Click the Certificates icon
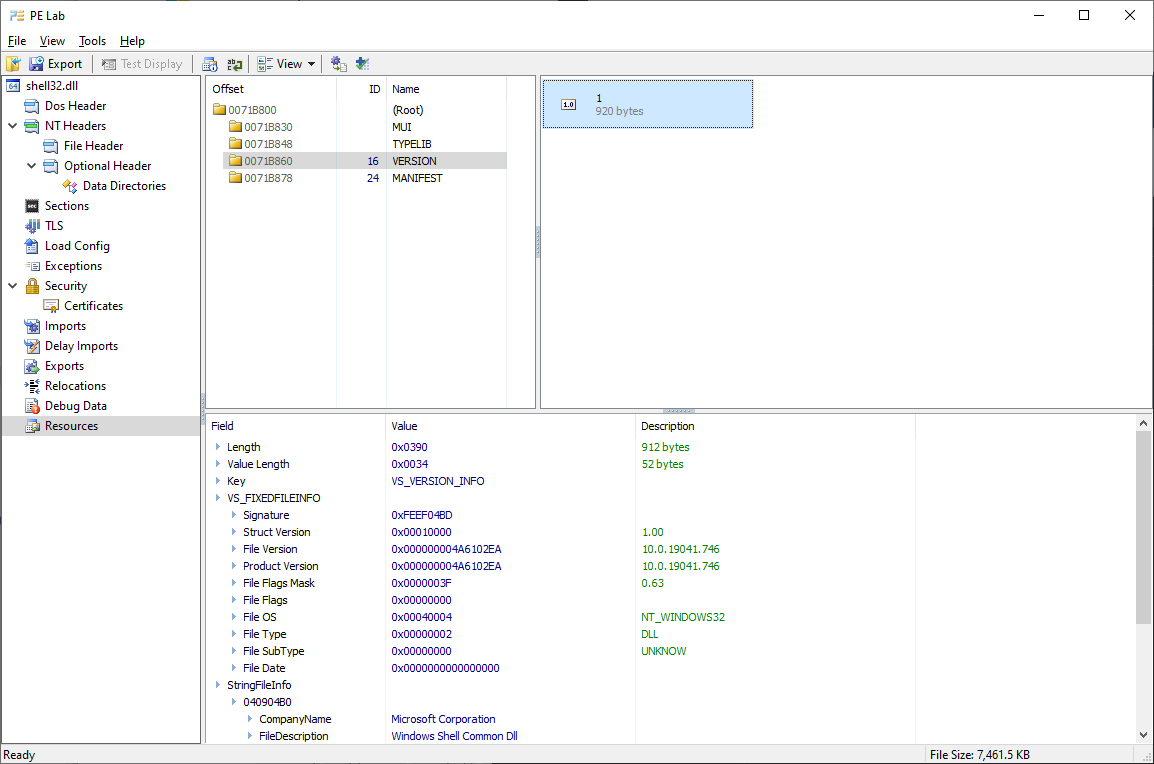The image size is (1154, 764). pyautogui.click(x=51, y=305)
